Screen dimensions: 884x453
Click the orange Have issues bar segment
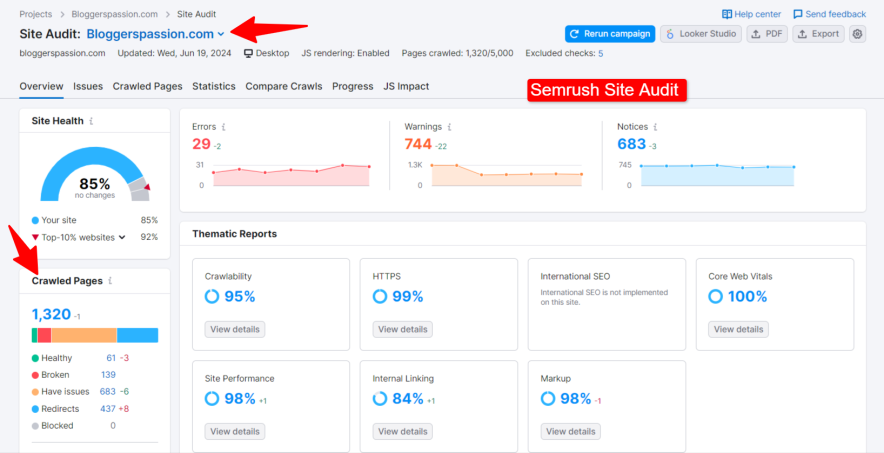[x=84, y=335]
